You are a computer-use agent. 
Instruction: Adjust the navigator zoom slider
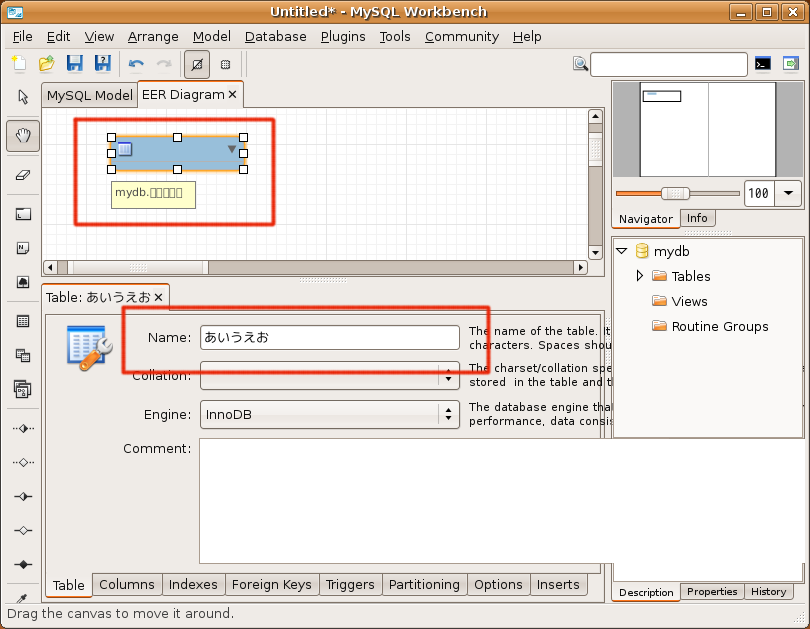coord(676,193)
